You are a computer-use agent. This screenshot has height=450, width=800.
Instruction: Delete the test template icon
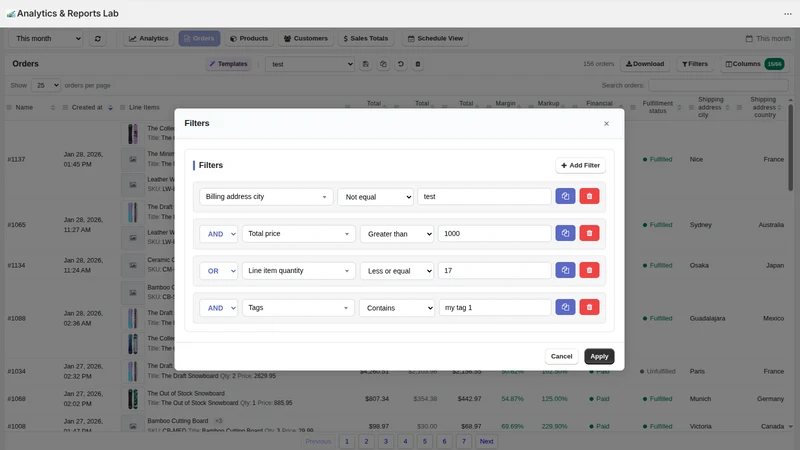[418, 64]
